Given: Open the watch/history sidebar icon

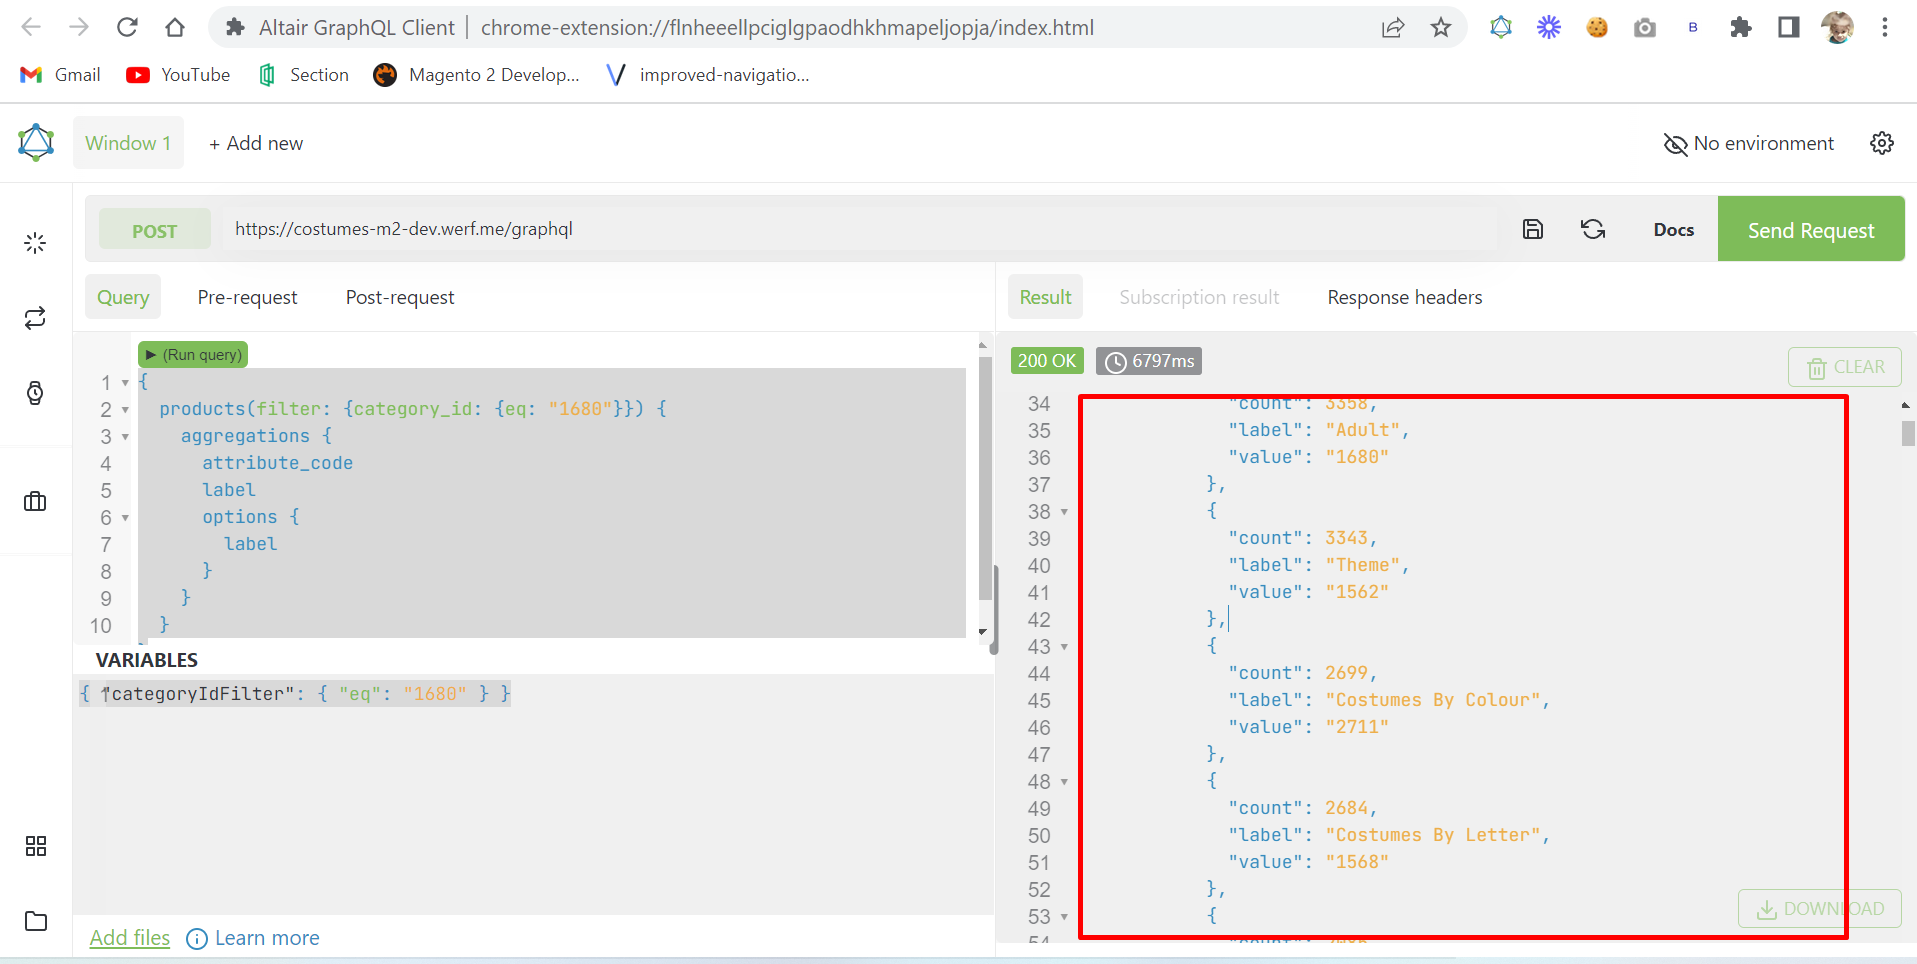Looking at the screenshot, I should coord(35,393).
